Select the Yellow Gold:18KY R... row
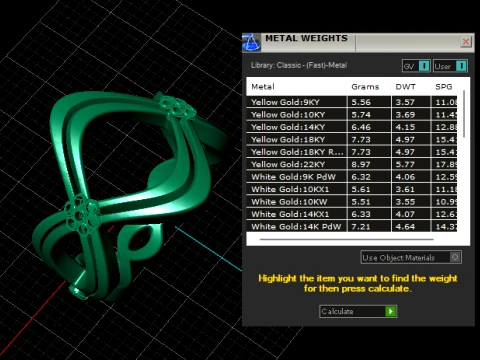Viewport: 480px width, 360px height. click(352, 152)
